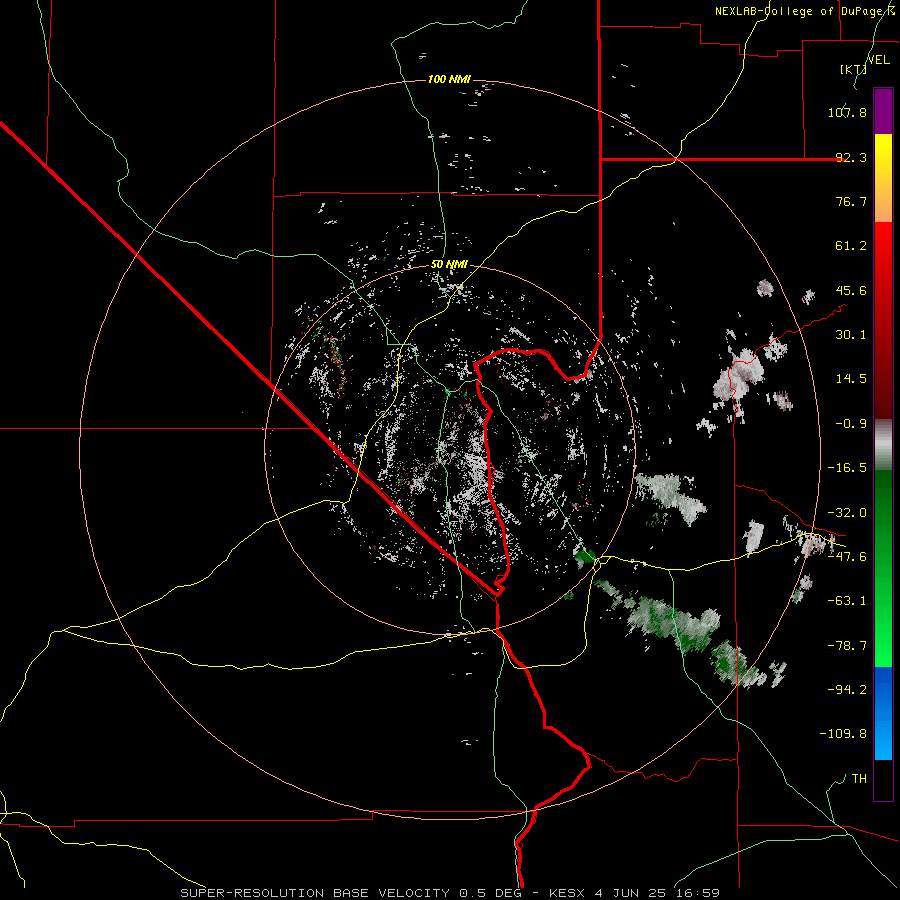
Task: Click the -0.9 scale value
Action: coord(851,424)
